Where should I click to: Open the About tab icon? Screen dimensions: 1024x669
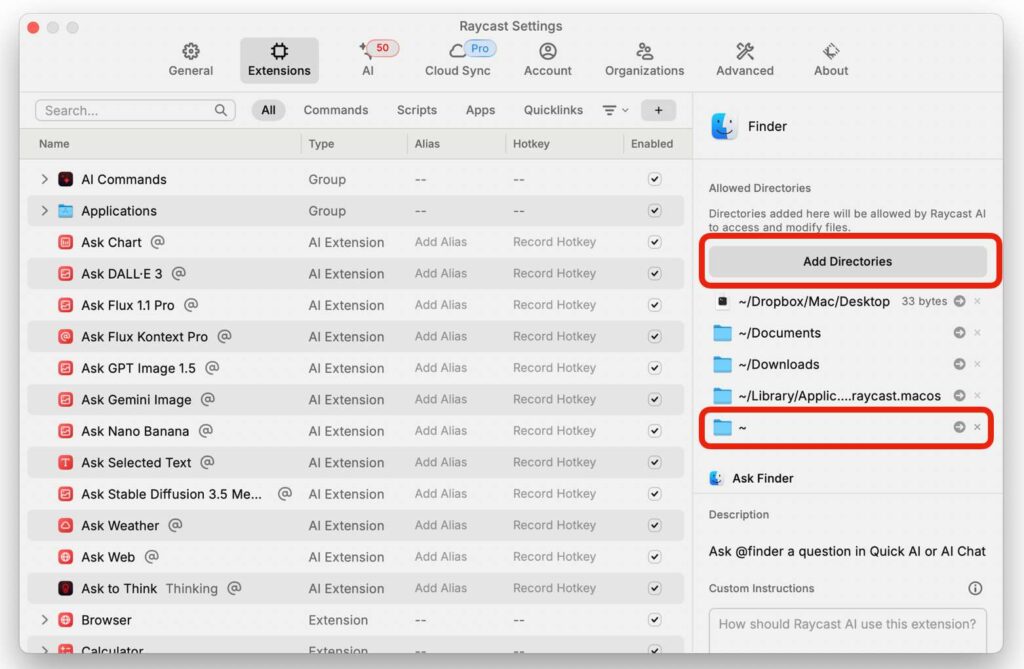pos(830,51)
